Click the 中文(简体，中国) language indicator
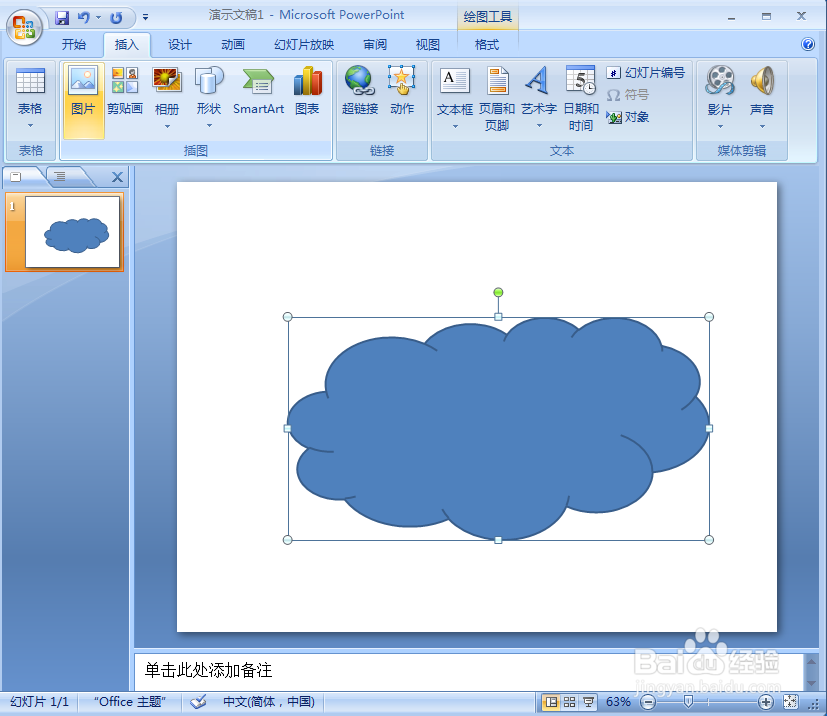 [268, 702]
